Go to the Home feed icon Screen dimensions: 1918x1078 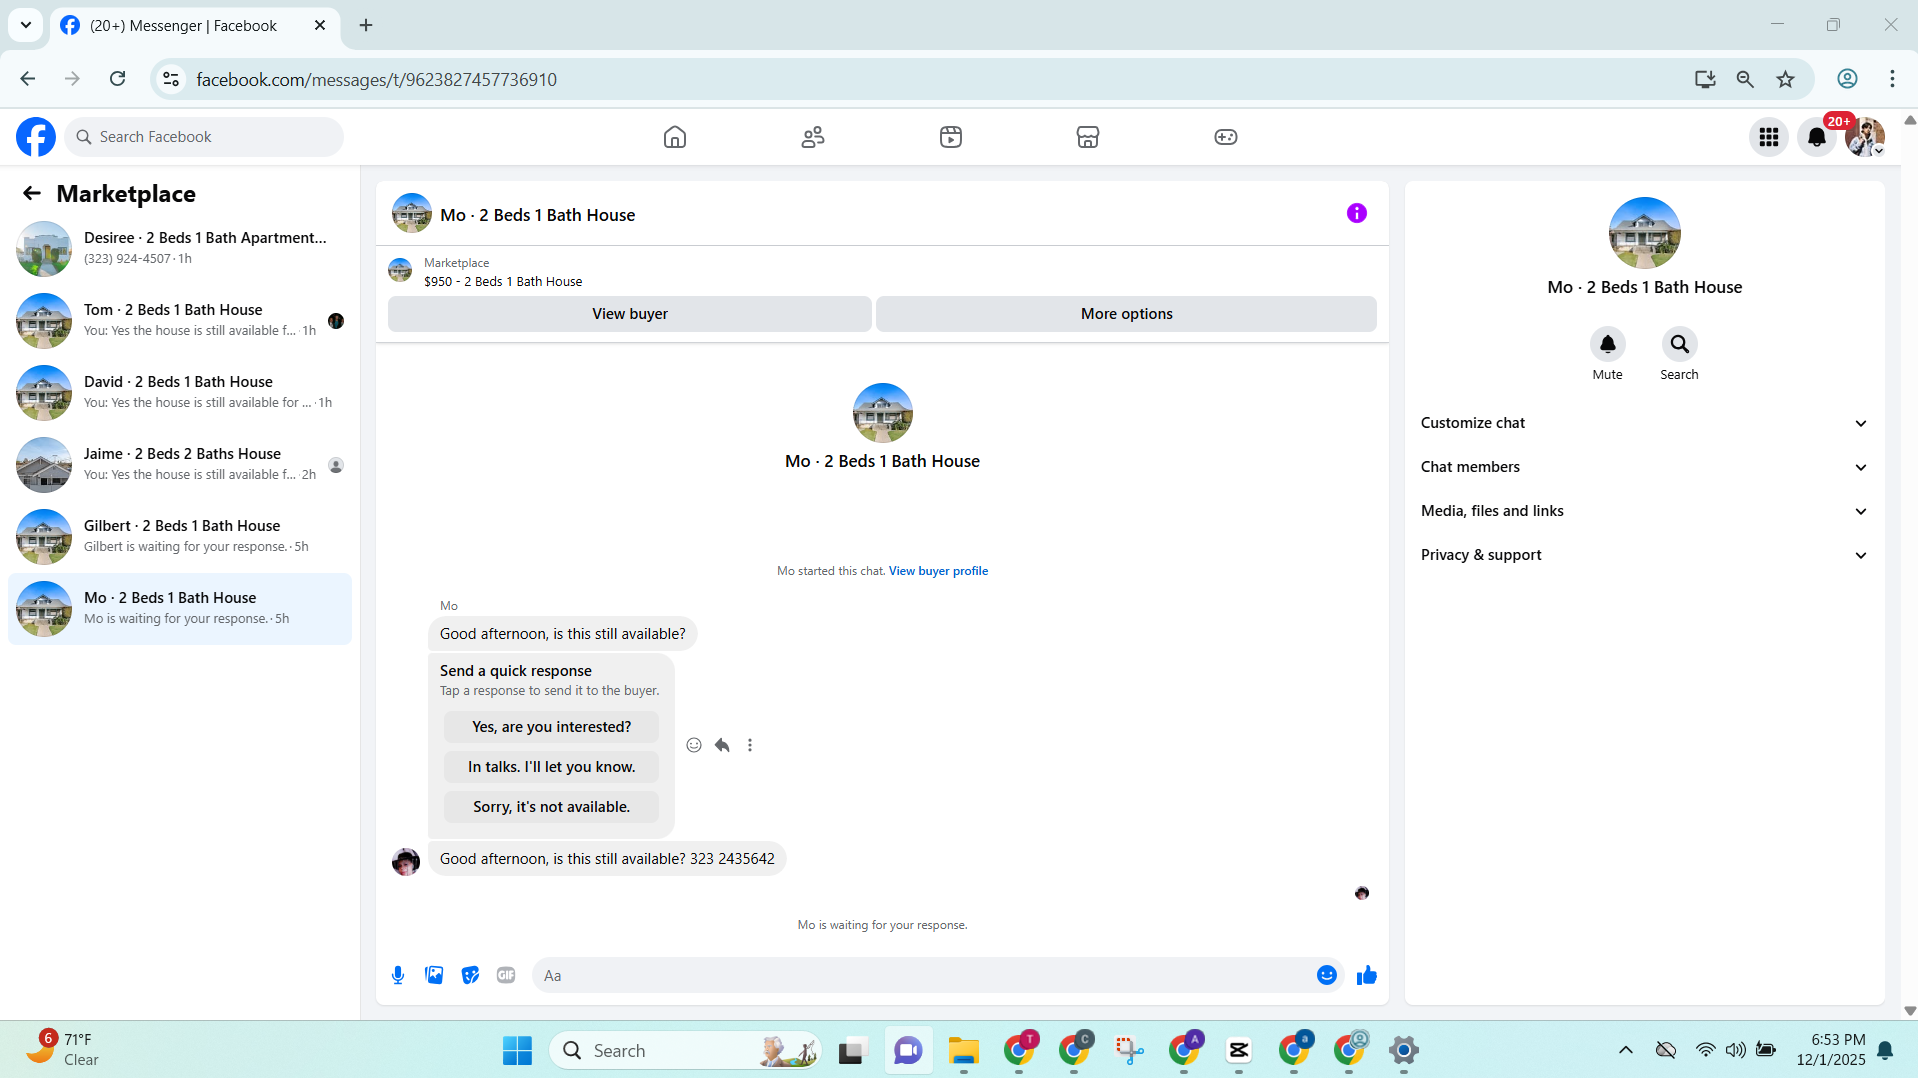click(x=675, y=137)
